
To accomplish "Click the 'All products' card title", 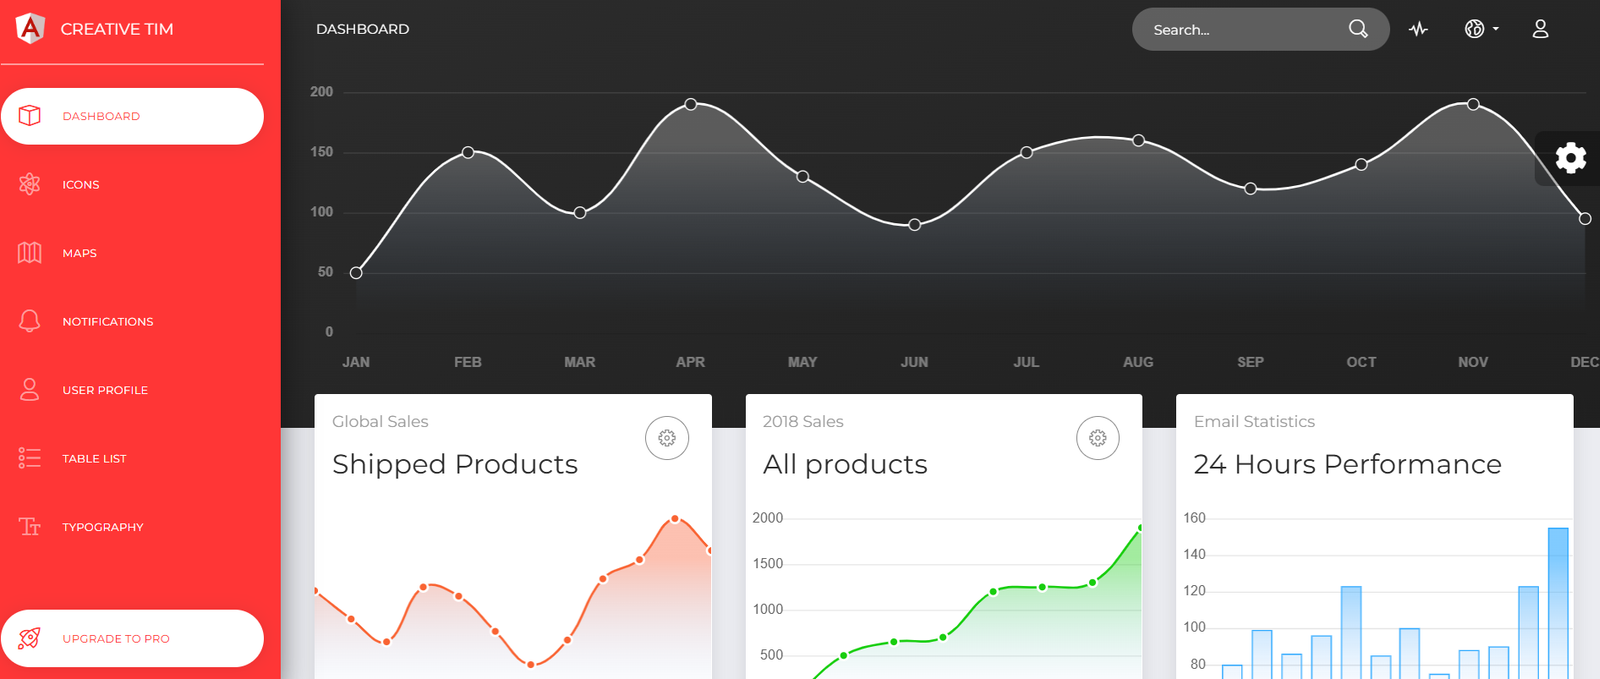I will point(845,464).
